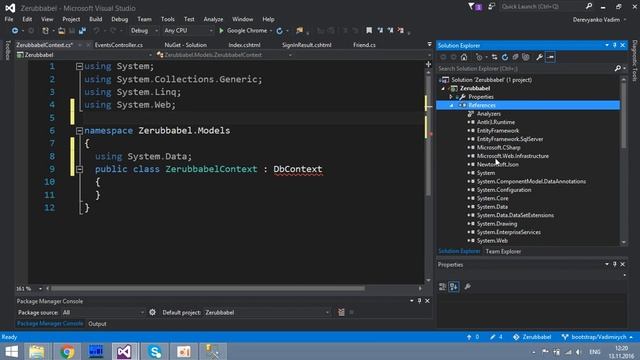
Task: Click Alphabetical sort icon in Properties panel
Action: (x=453, y=287)
